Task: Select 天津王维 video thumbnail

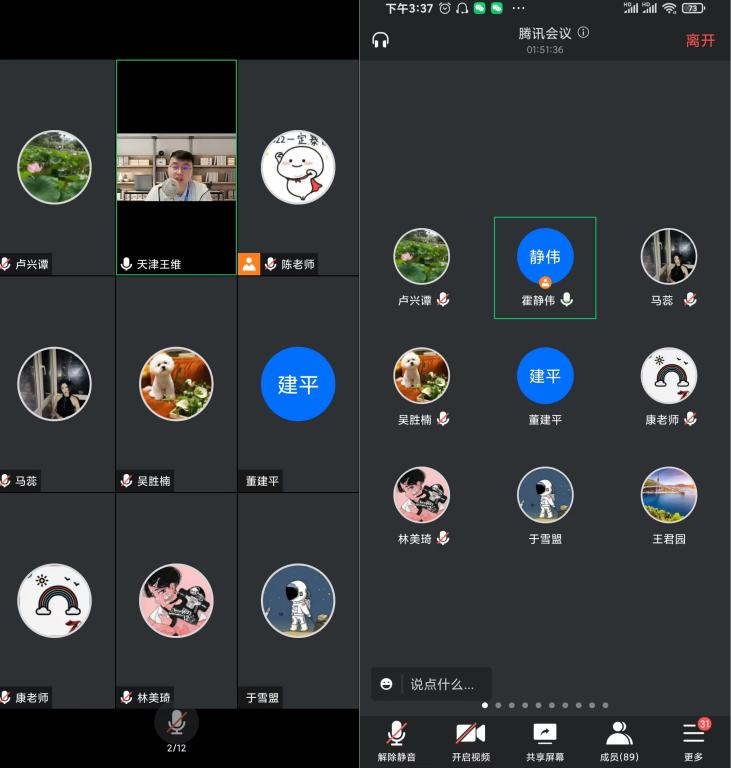Action: (176, 167)
